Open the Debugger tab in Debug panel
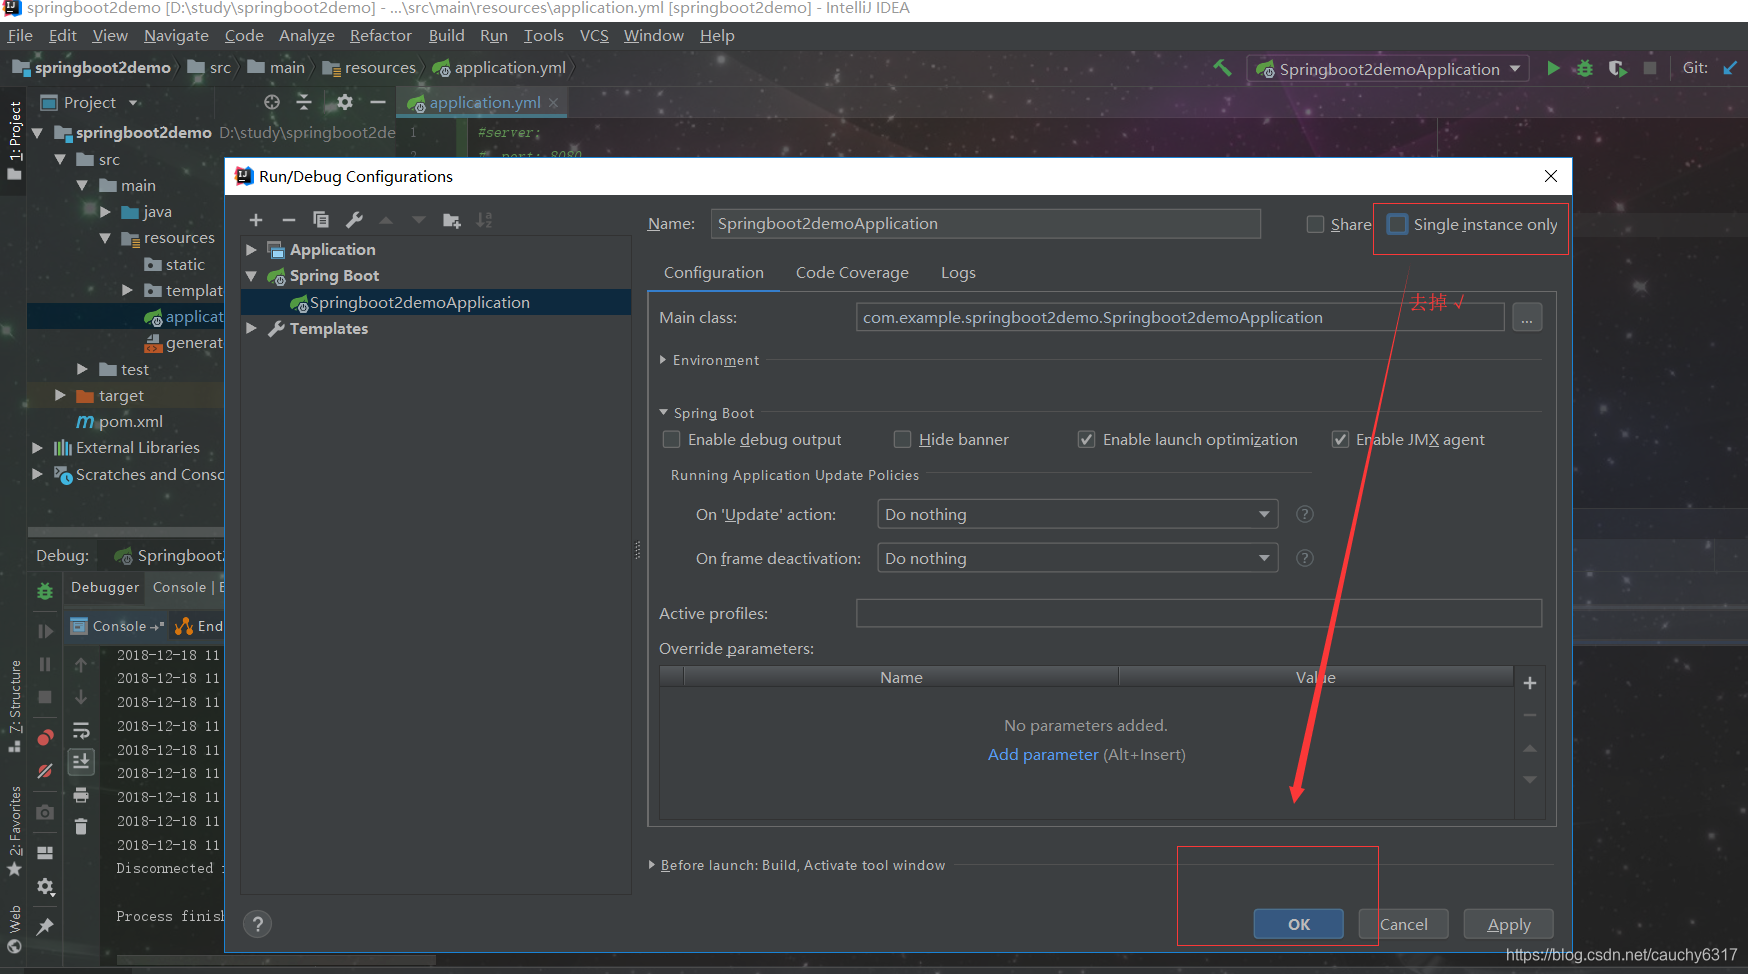1748x974 pixels. [105, 588]
